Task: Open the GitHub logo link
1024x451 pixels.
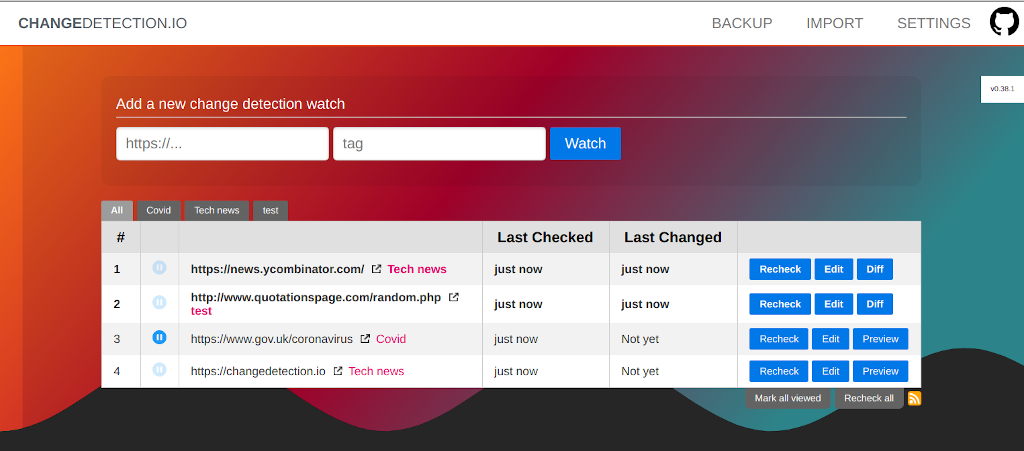Action: click(x=1004, y=23)
